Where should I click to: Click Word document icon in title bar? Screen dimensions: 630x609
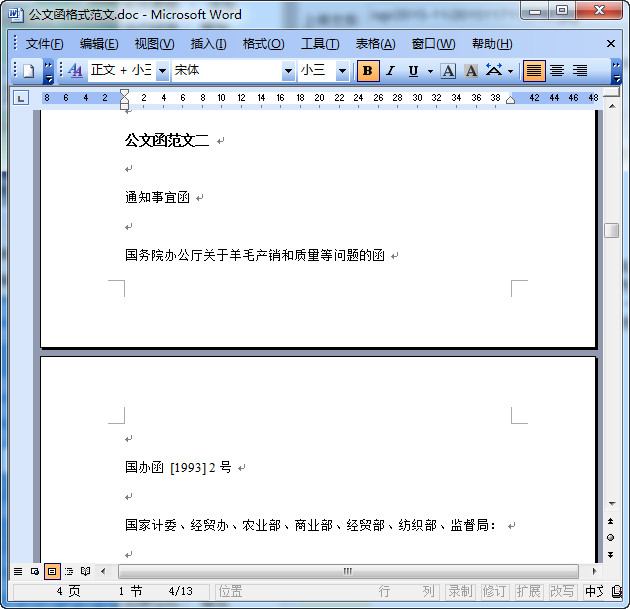click(x=16, y=15)
